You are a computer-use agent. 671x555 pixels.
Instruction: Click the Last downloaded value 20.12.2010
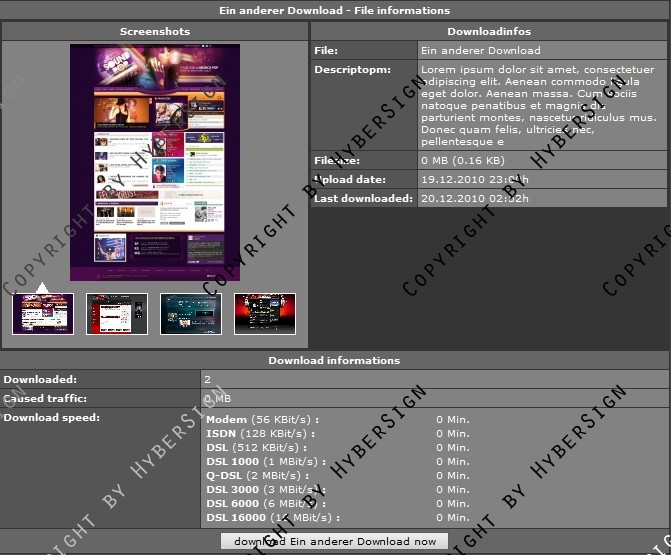475,198
